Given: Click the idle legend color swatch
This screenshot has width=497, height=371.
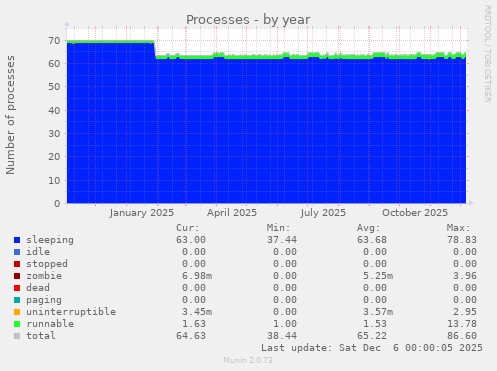Looking at the screenshot, I should (x=17, y=252).
